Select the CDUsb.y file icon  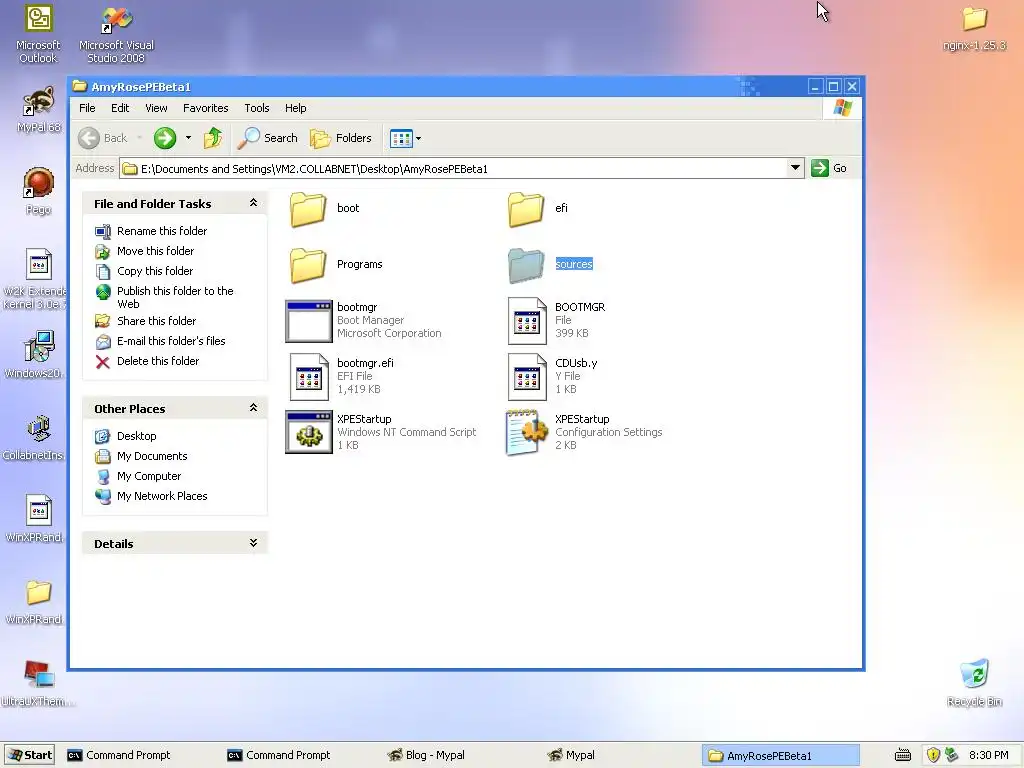(x=527, y=377)
